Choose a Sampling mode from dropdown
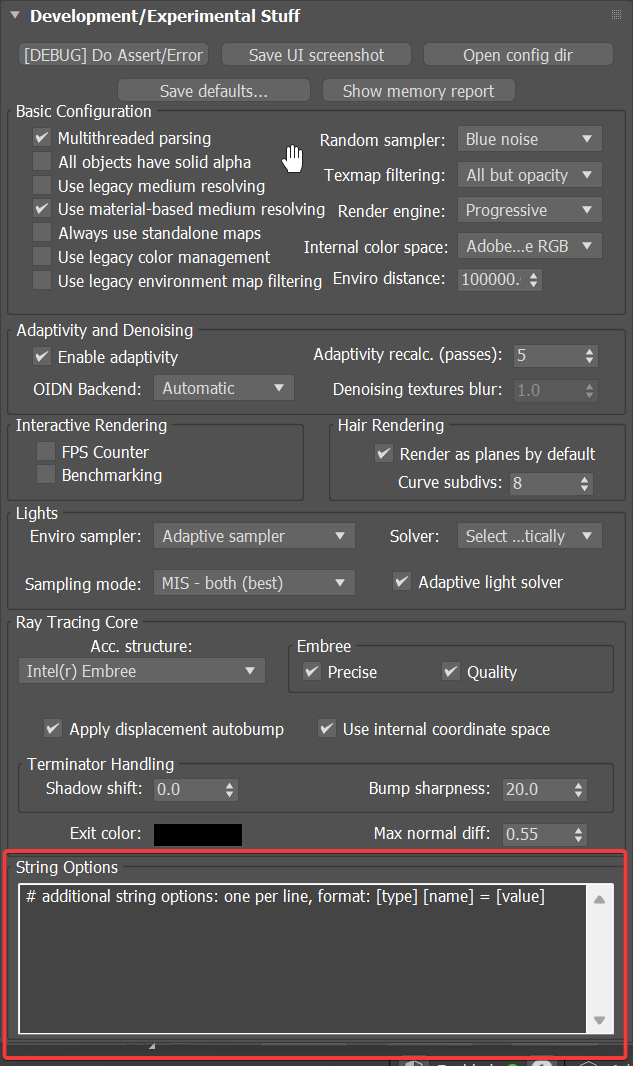The image size is (633, 1066). [x=254, y=583]
